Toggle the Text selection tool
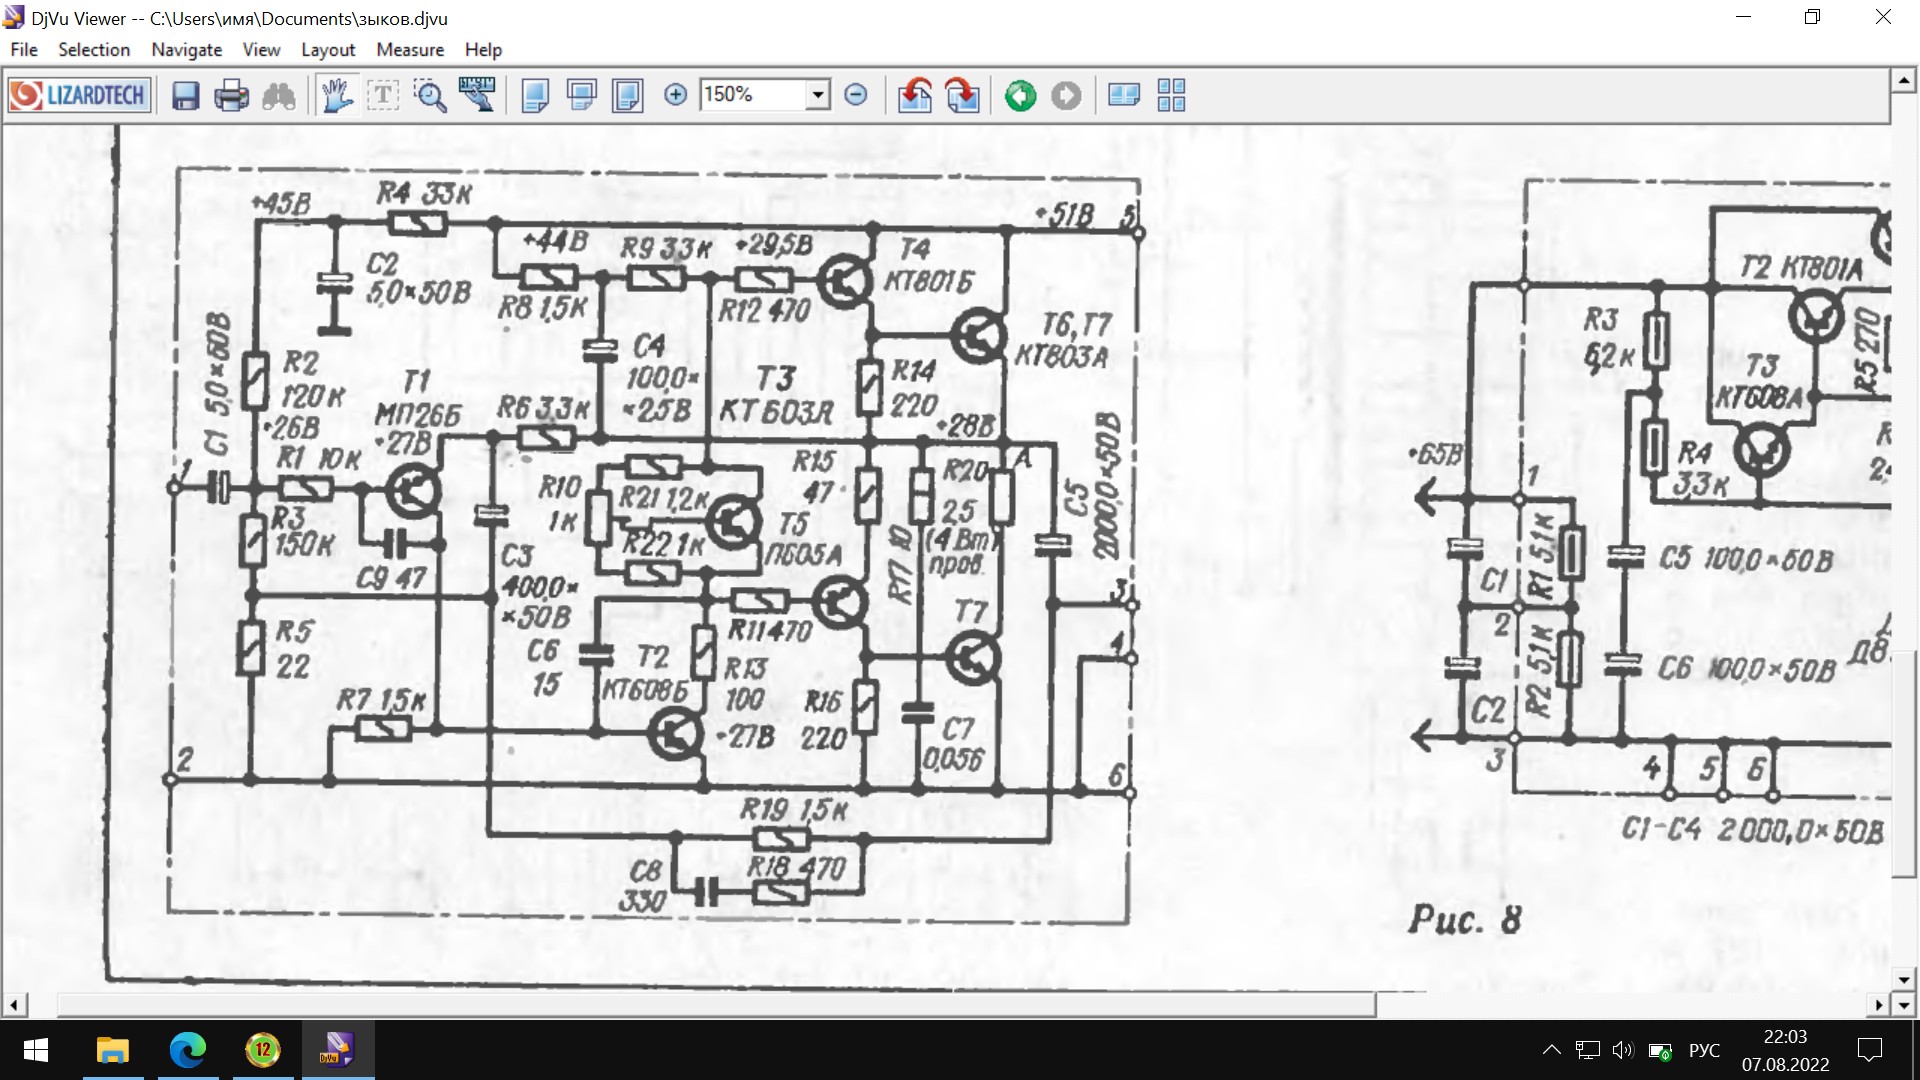The height and width of the screenshot is (1080, 1920). [383, 96]
